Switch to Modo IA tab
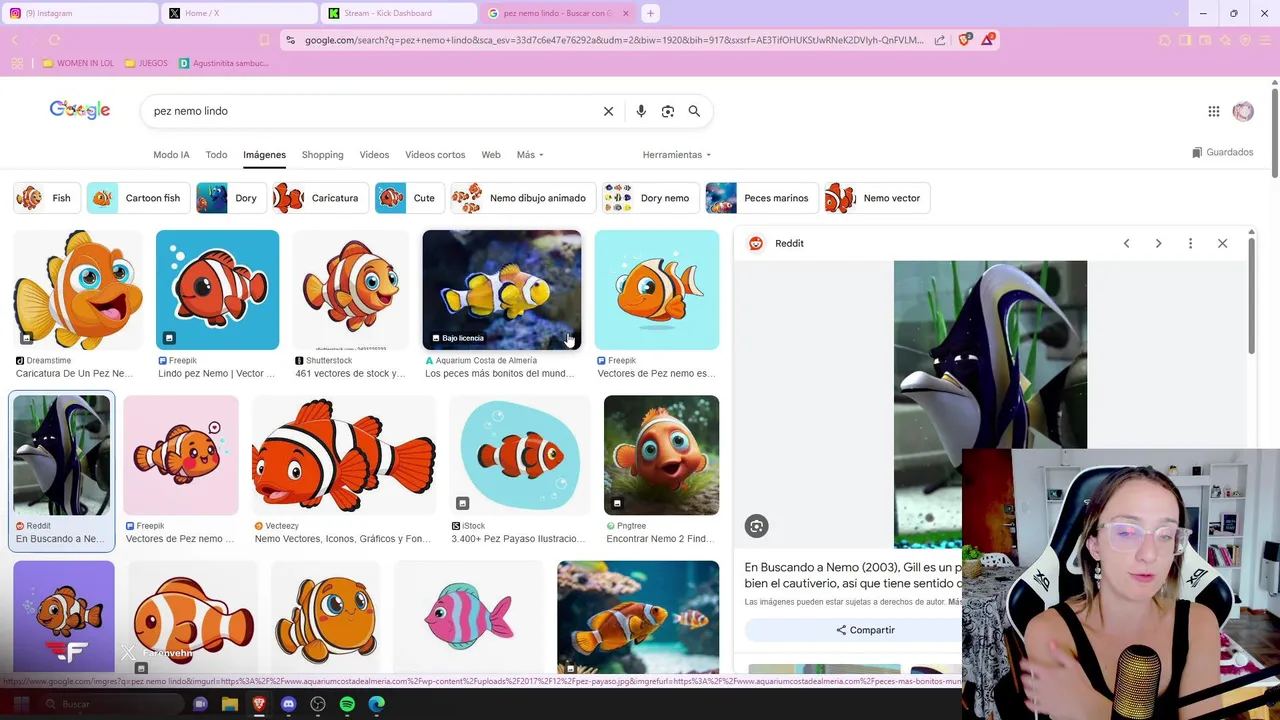1280x720 pixels. 171,155
